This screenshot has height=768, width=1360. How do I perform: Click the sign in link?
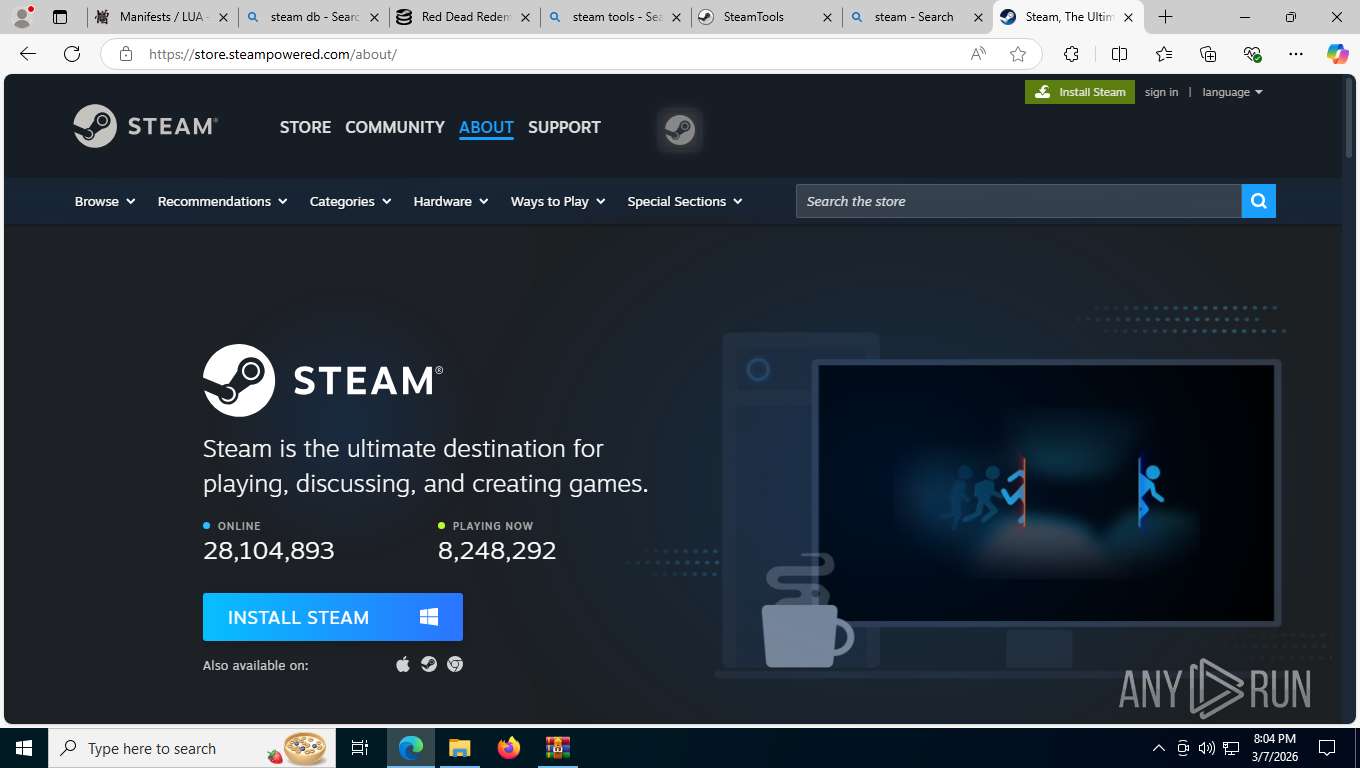1161,92
